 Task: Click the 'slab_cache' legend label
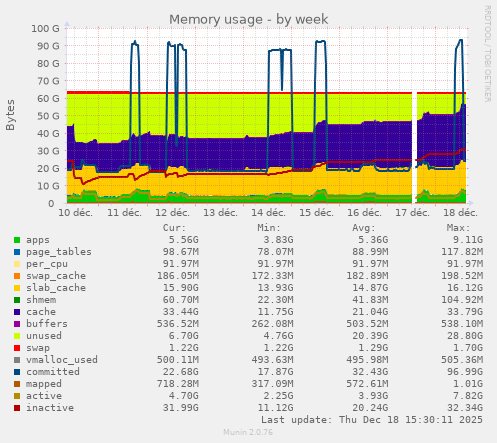click(x=56, y=288)
